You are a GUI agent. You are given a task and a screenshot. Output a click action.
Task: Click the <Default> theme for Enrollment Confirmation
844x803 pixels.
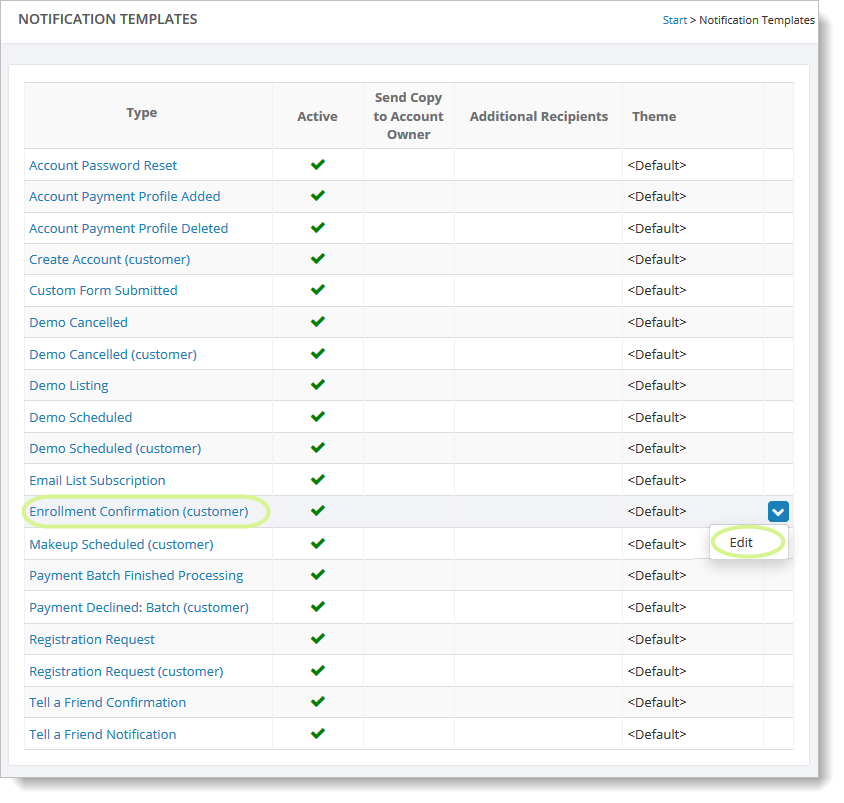click(x=657, y=511)
